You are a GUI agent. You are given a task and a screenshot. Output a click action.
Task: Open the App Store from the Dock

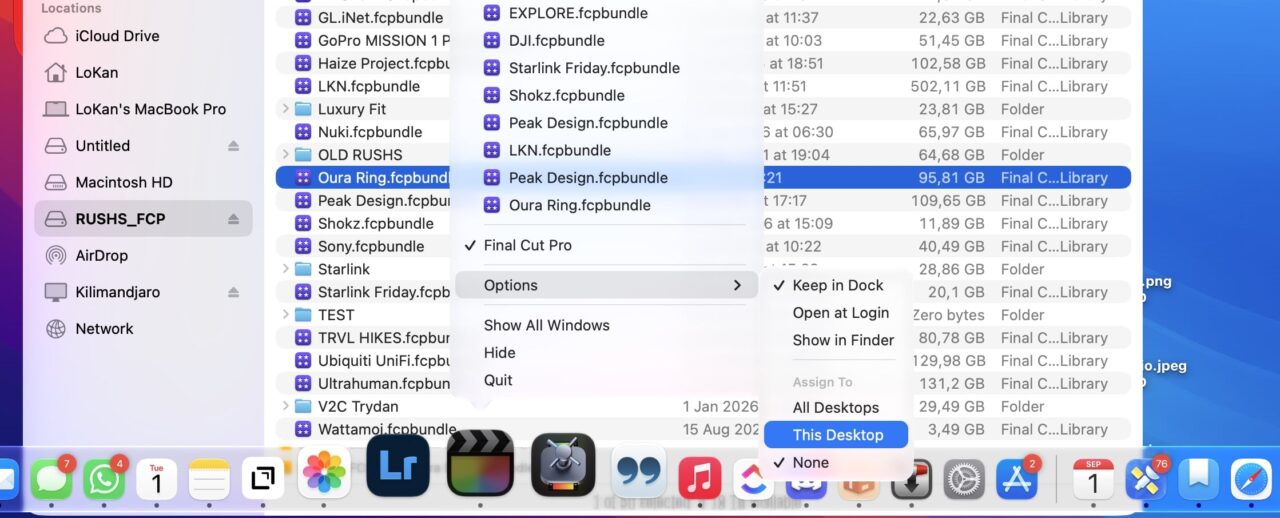[x=1018, y=479]
